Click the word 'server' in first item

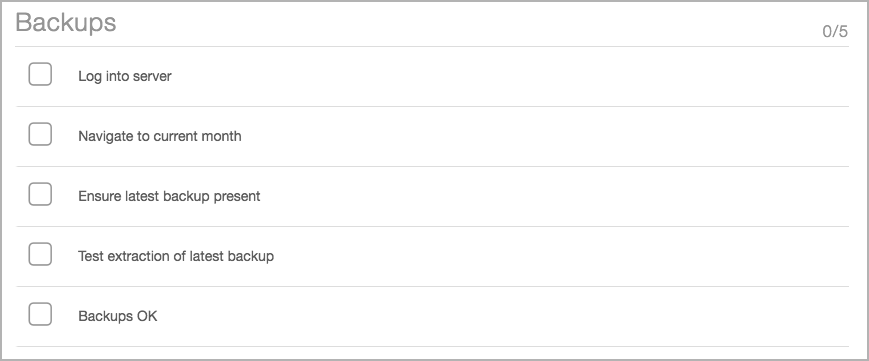pos(152,77)
